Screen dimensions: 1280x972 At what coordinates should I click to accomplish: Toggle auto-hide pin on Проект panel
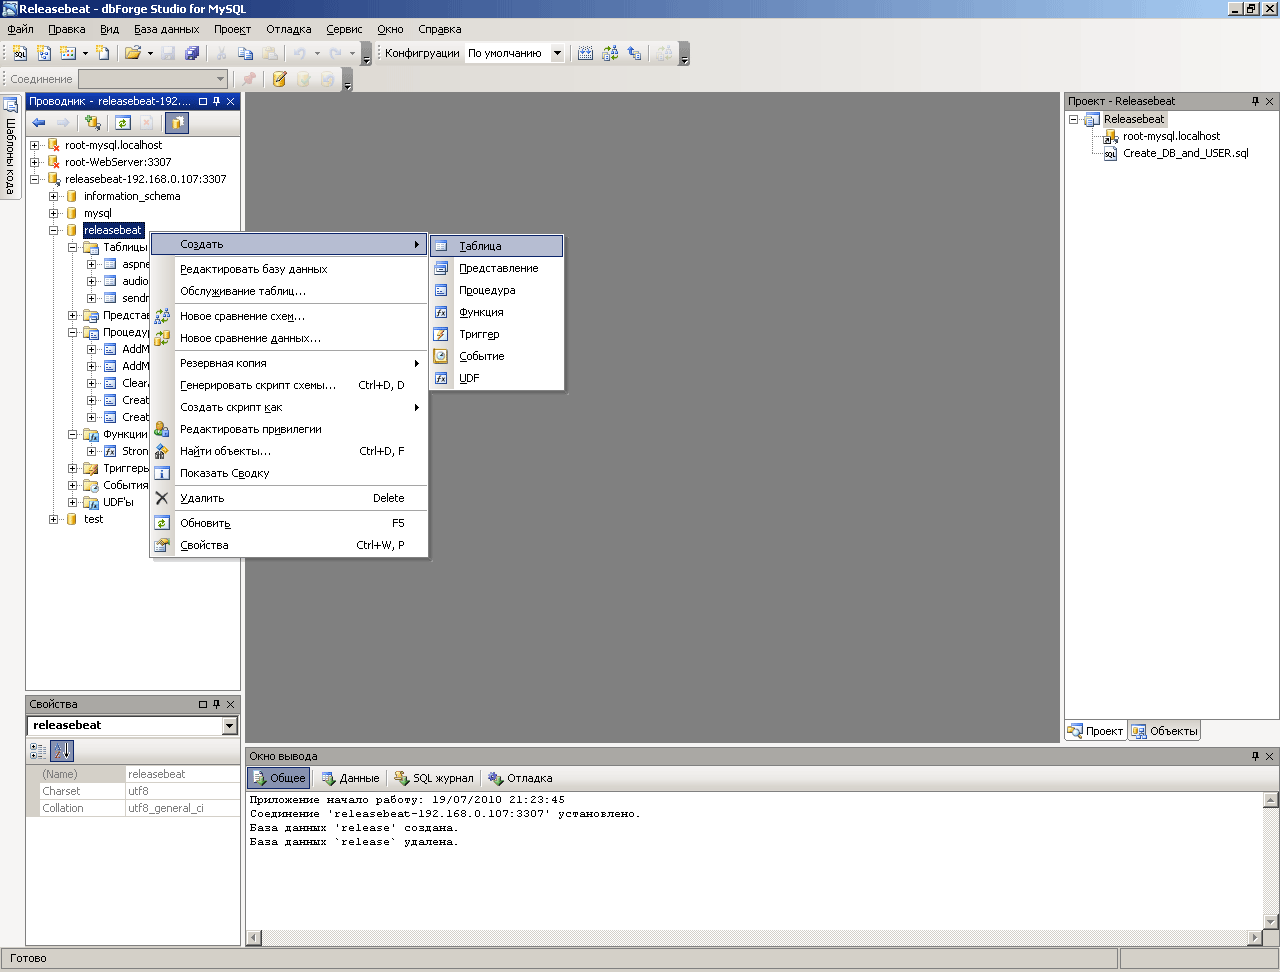tap(1255, 101)
